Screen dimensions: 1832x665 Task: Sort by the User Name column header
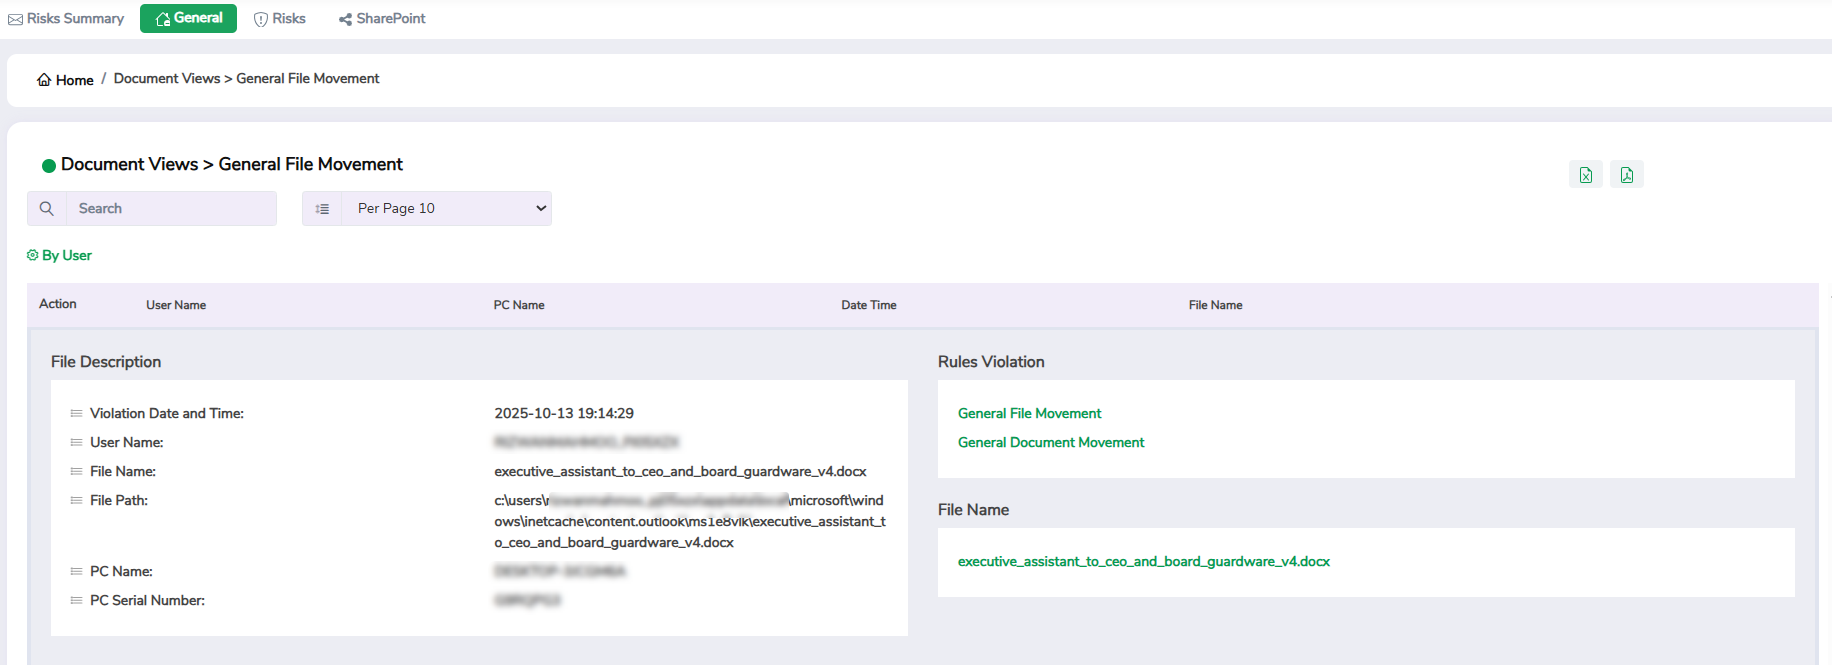pyautogui.click(x=176, y=305)
